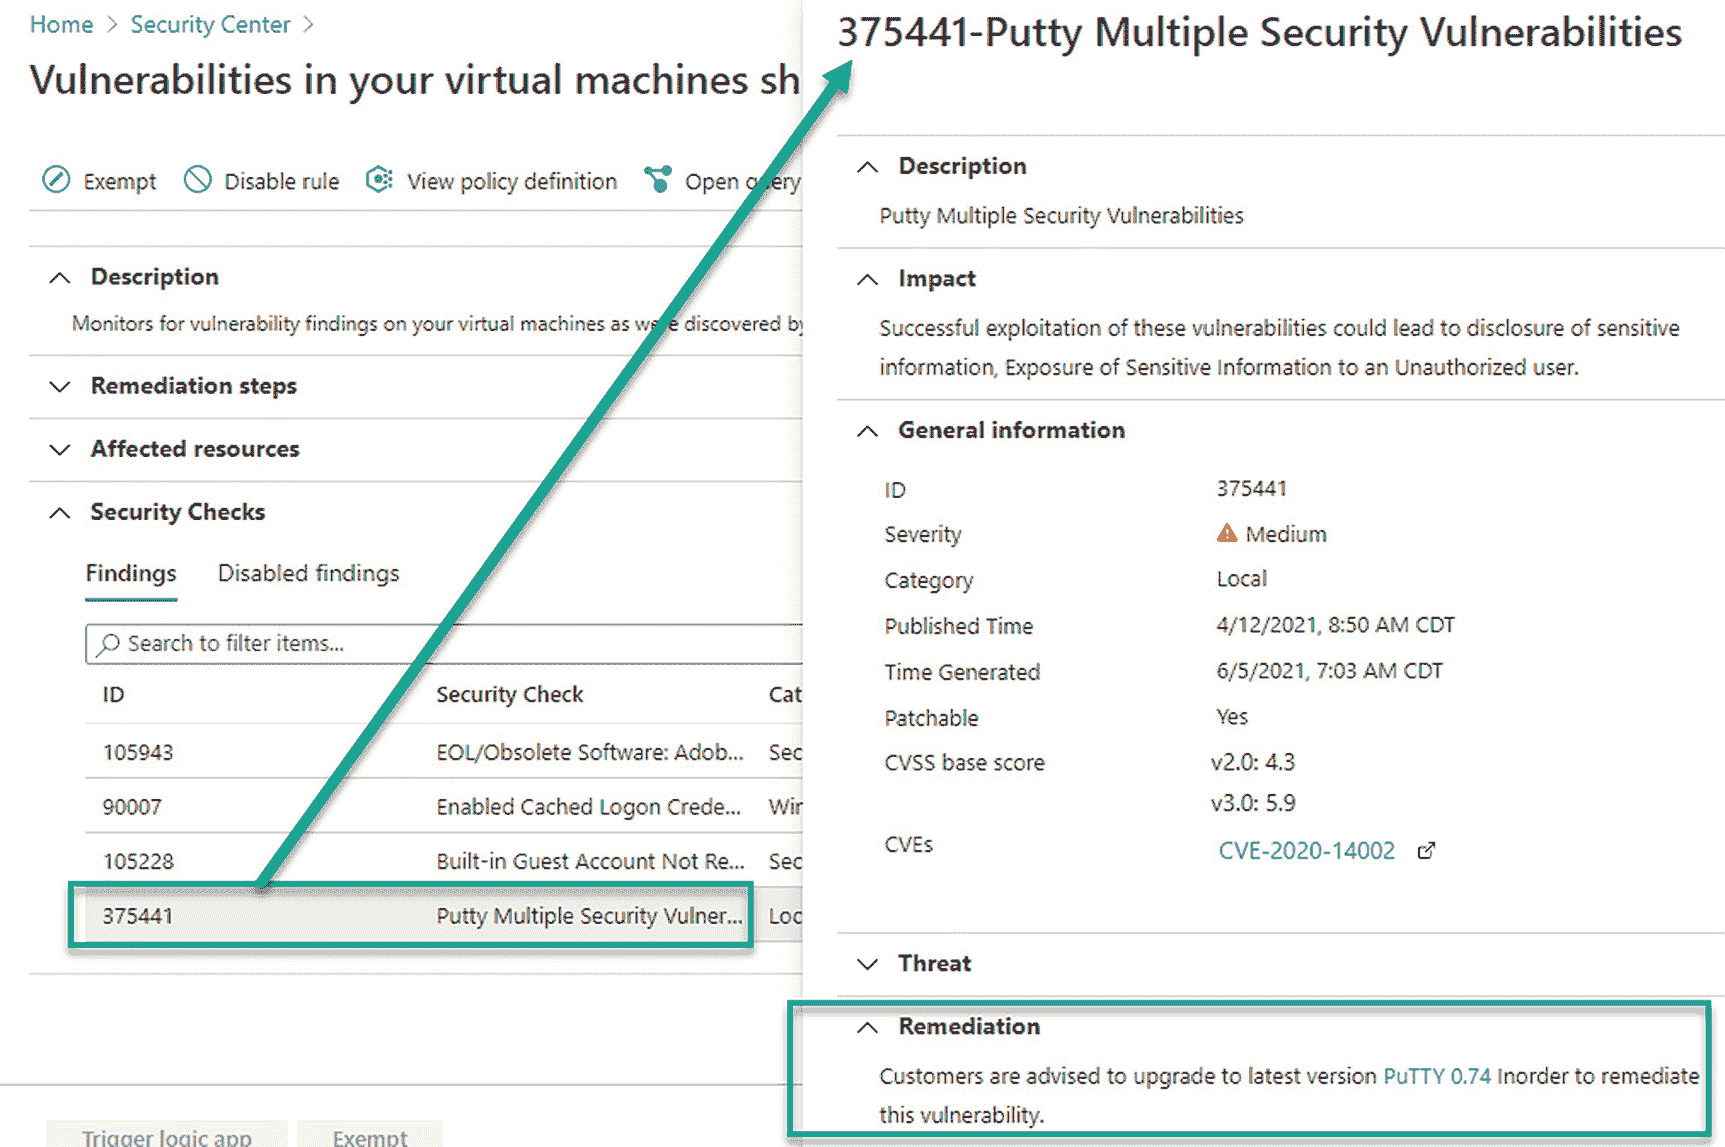1725x1147 pixels.
Task: Click the bottom Exempt button
Action: click(x=370, y=1134)
